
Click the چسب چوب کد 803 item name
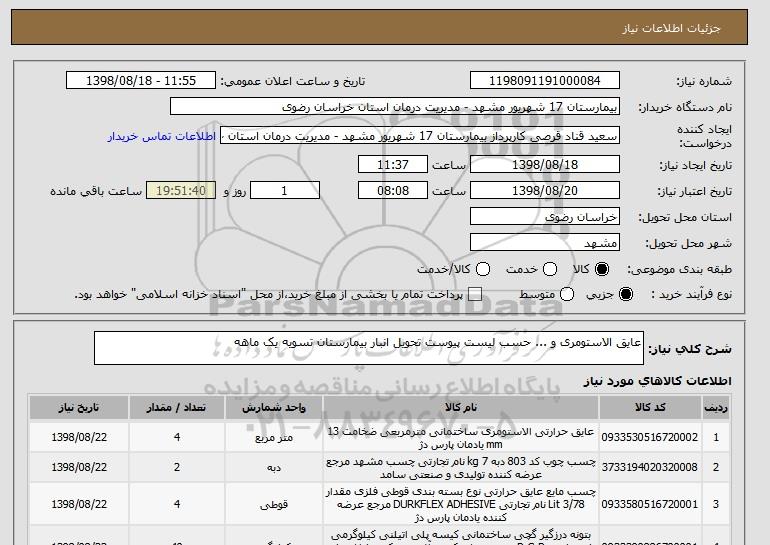461,468
